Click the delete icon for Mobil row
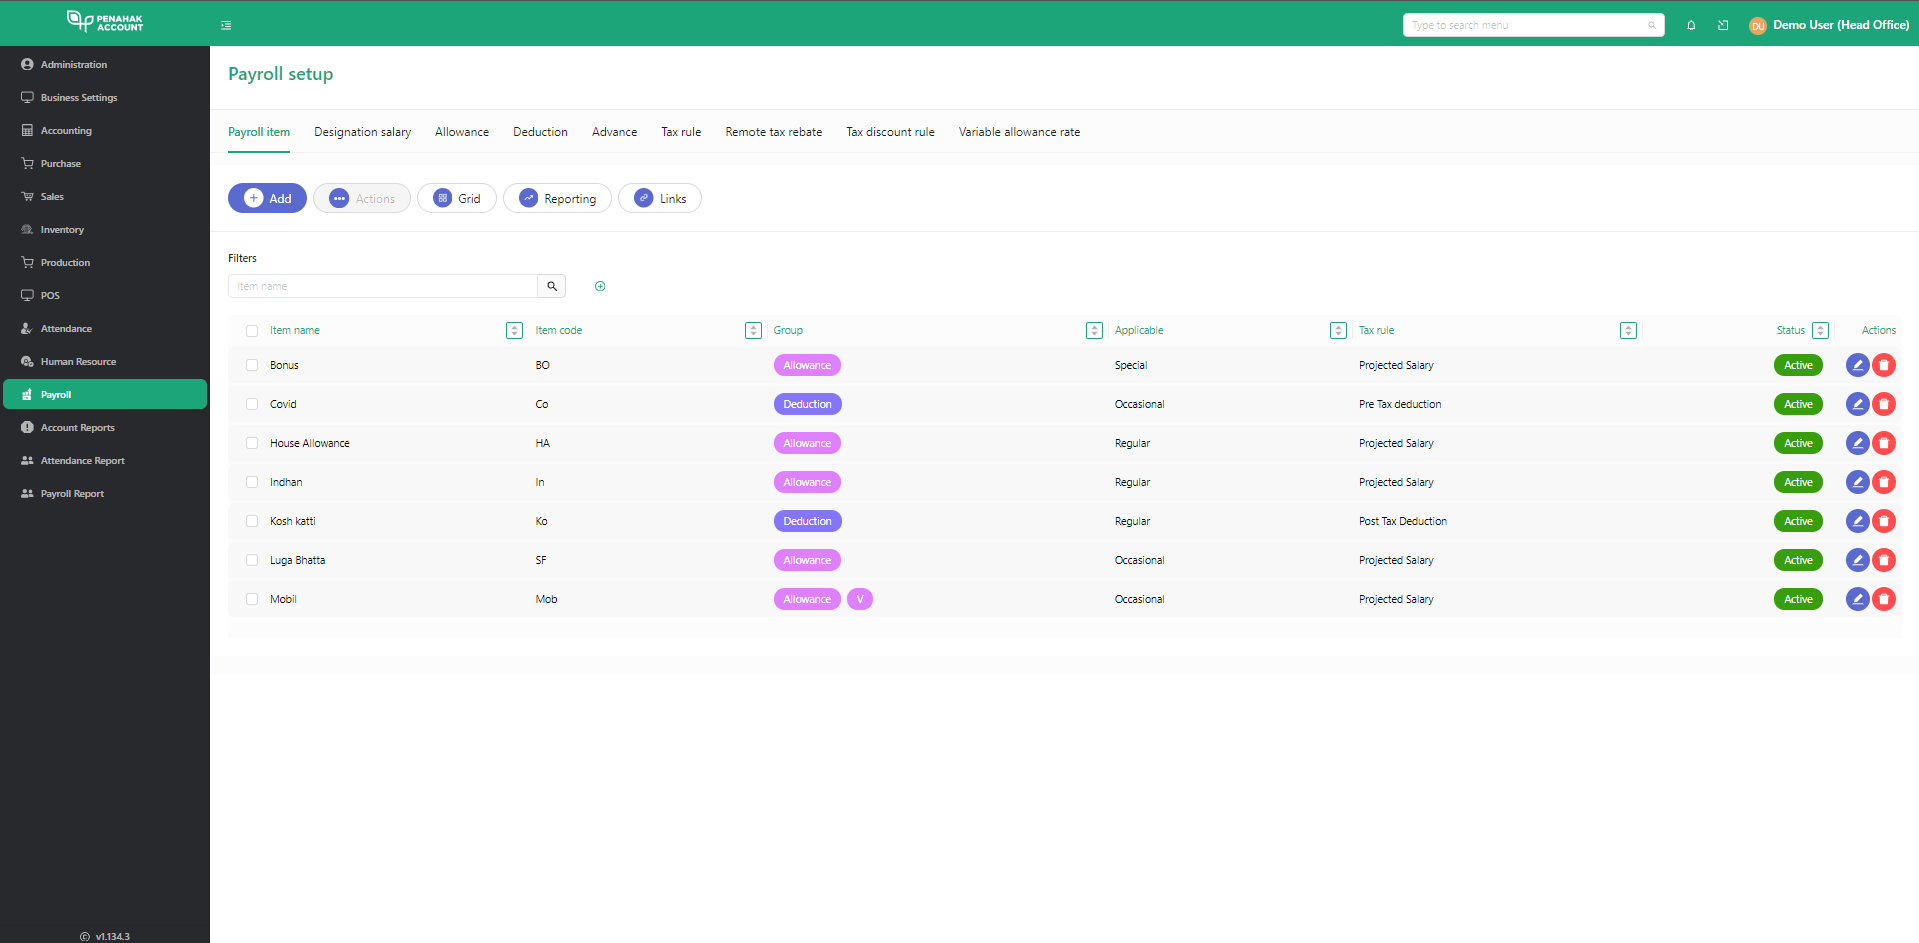Screen dimensions: 1919x943 tap(1884, 599)
